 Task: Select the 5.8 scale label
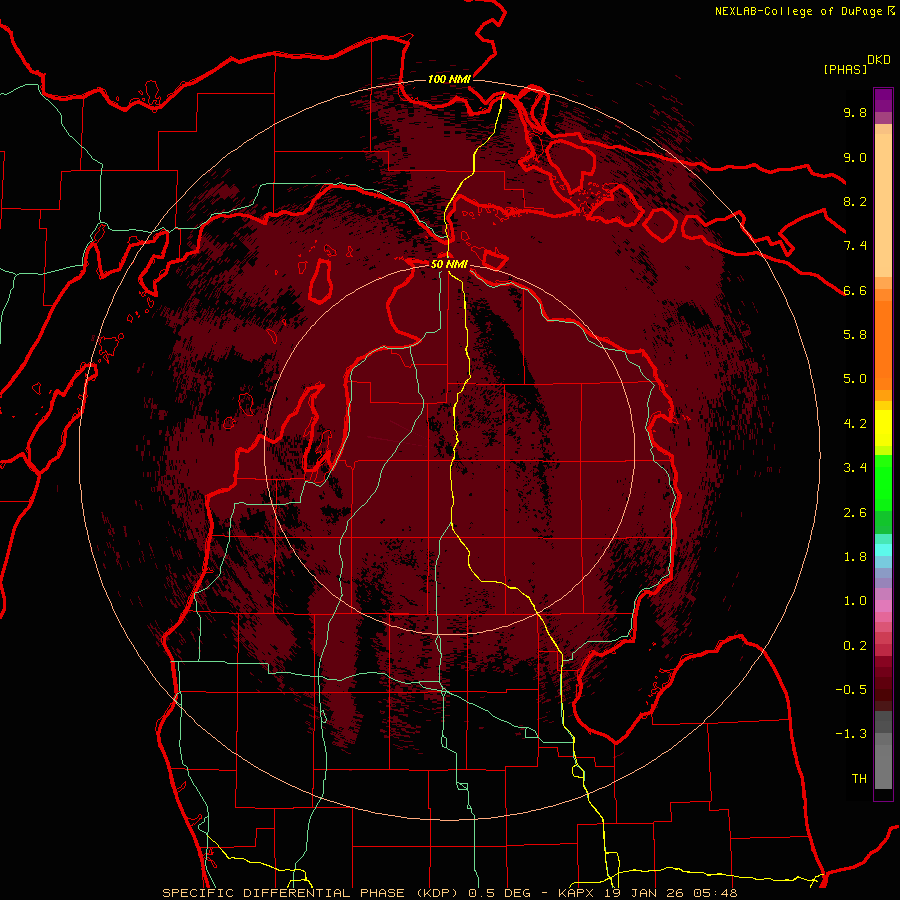(855, 335)
